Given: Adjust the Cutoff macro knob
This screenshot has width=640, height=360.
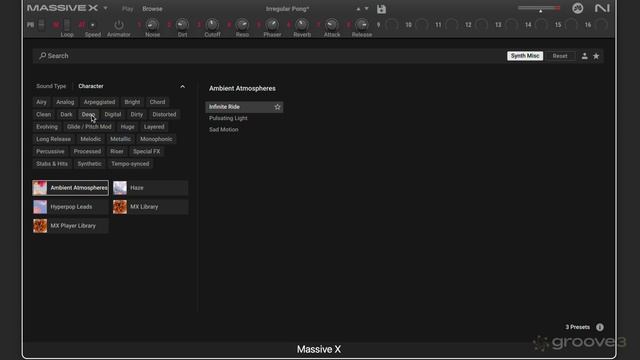Looking at the screenshot, I should (x=212, y=25).
